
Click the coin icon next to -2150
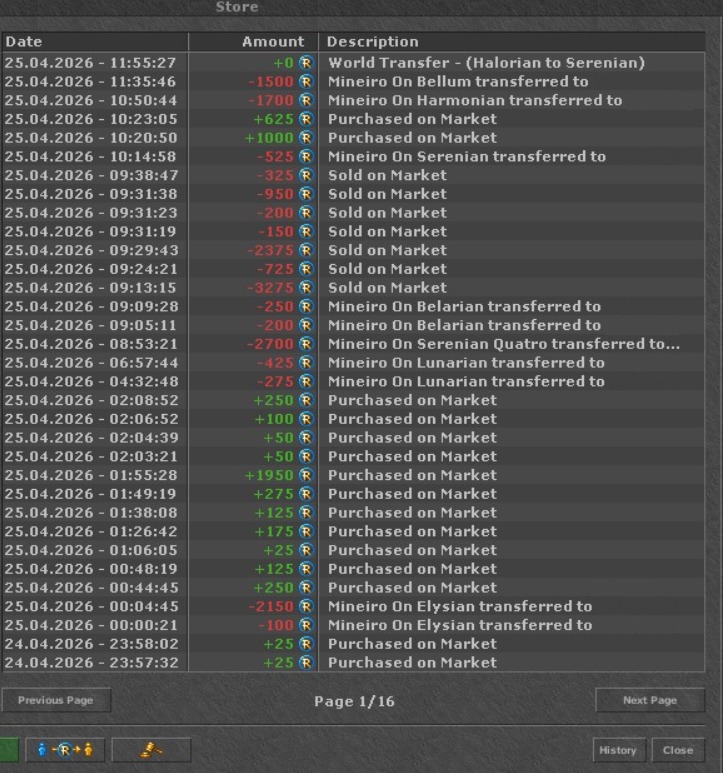[x=306, y=606]
